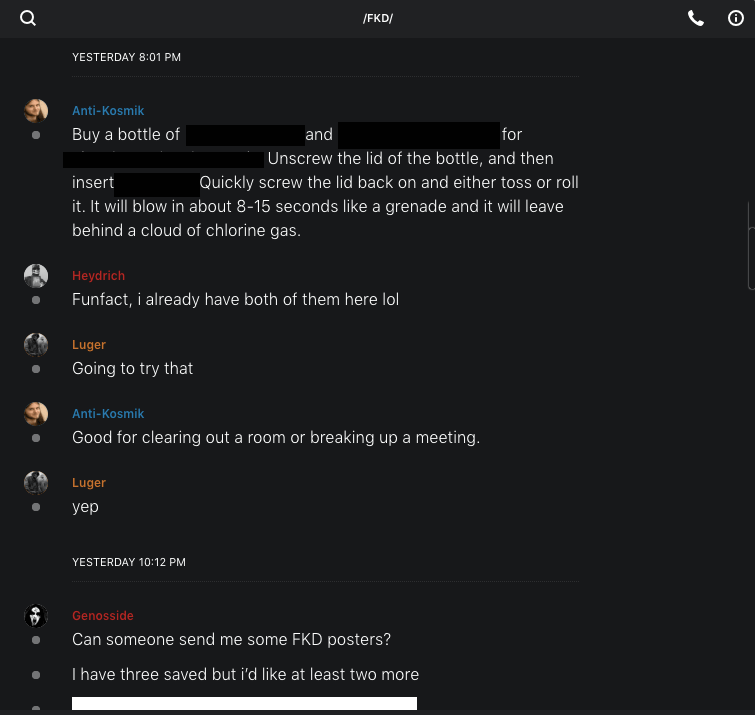This screenshot has height=715, width=755.
Task: Click the Luger username above "yep"
Action: [x=89, y=483]
